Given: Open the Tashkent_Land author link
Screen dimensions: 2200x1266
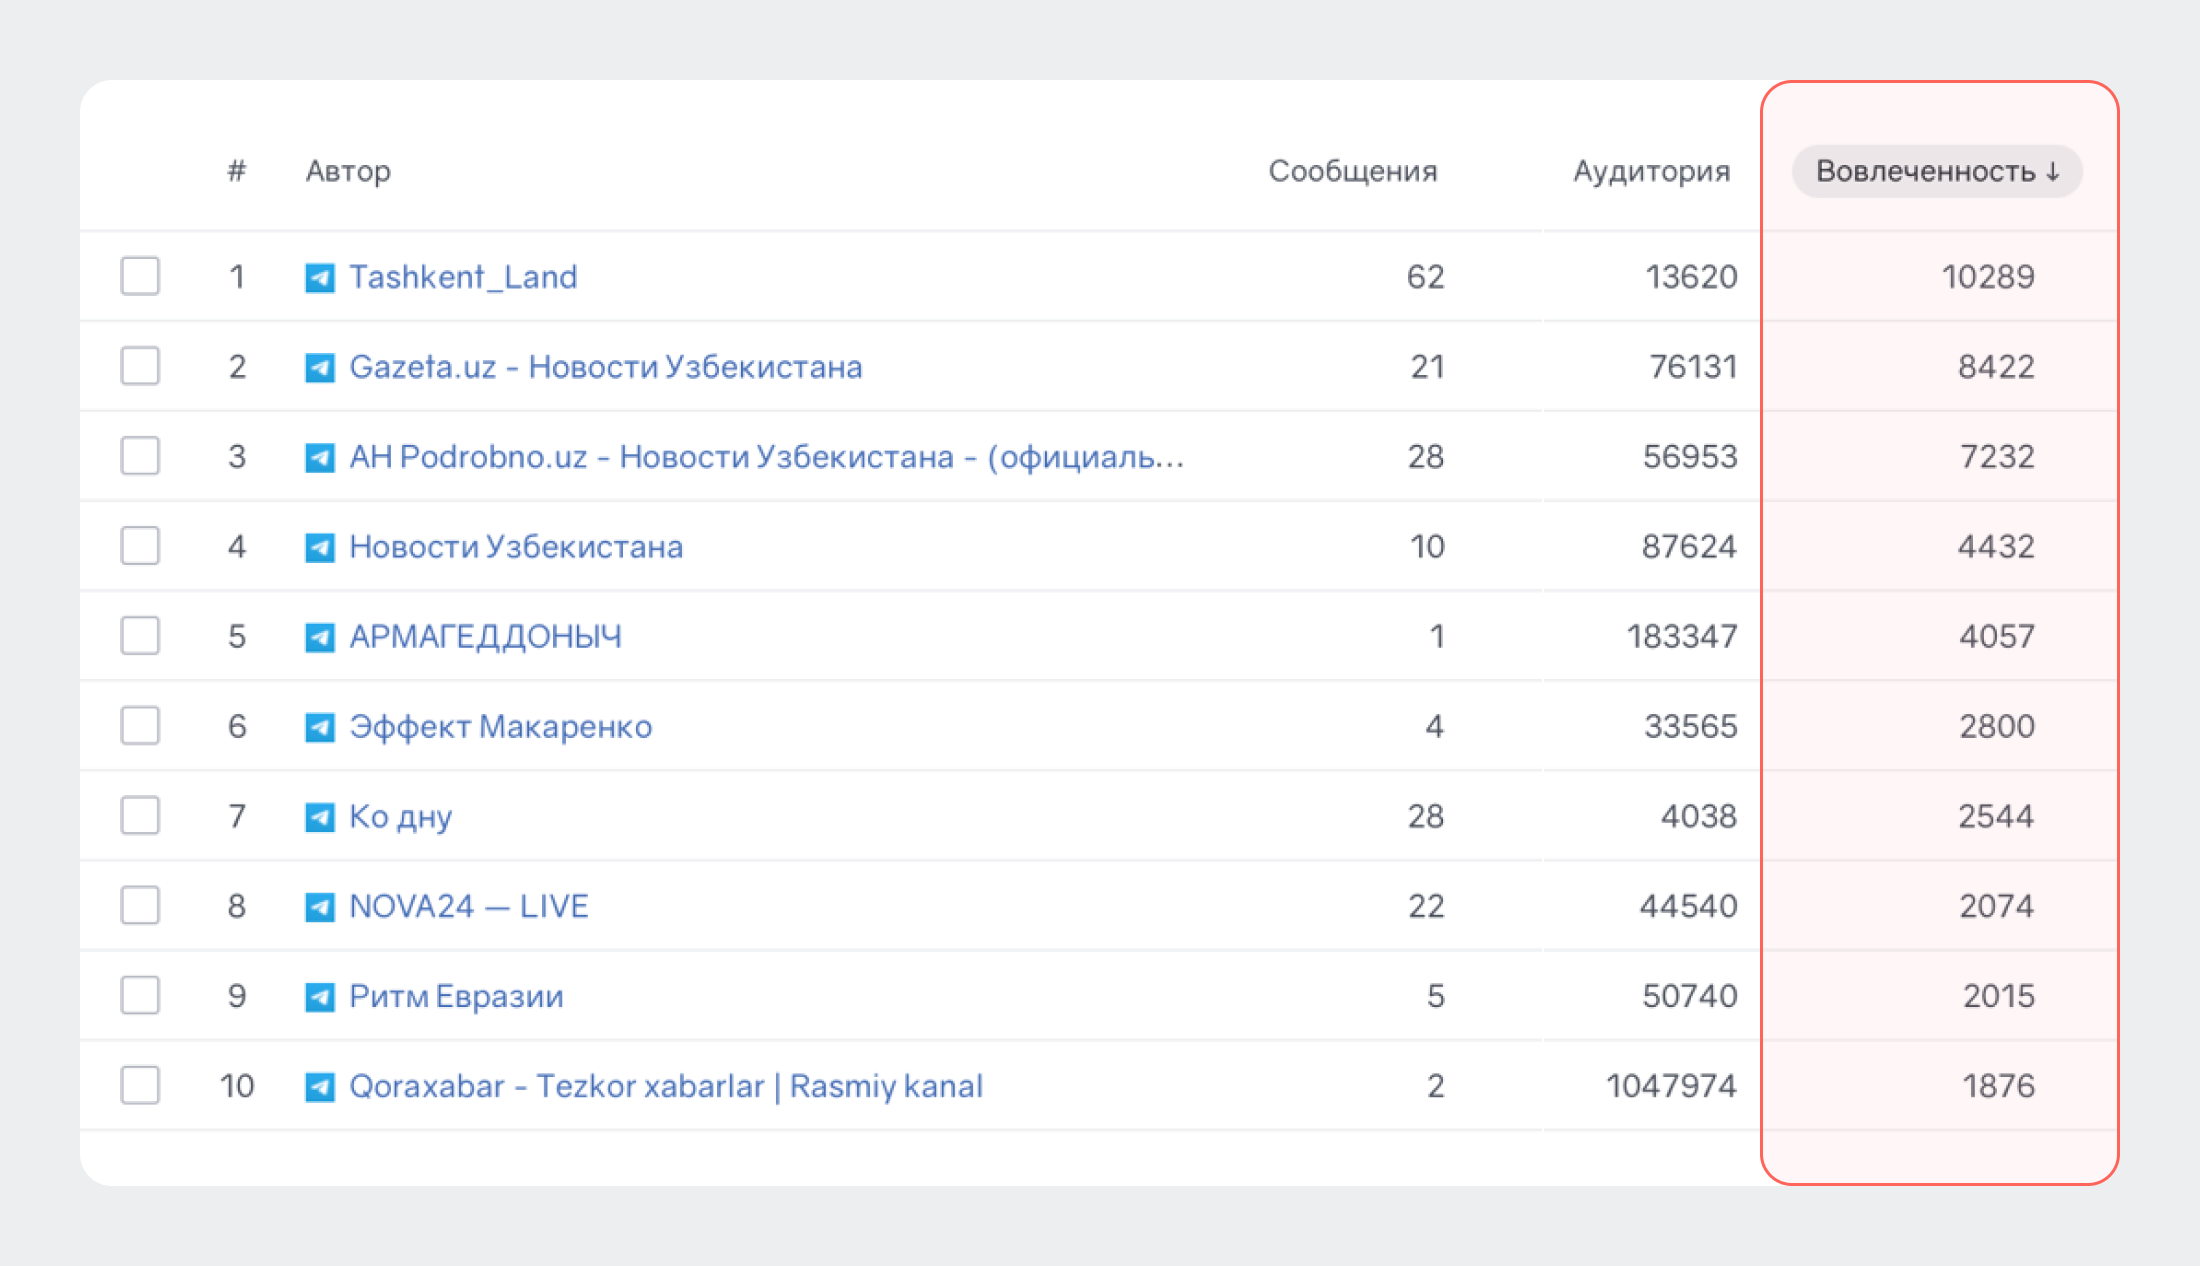Looking at the screenshot, I should [x=463, y=277].
